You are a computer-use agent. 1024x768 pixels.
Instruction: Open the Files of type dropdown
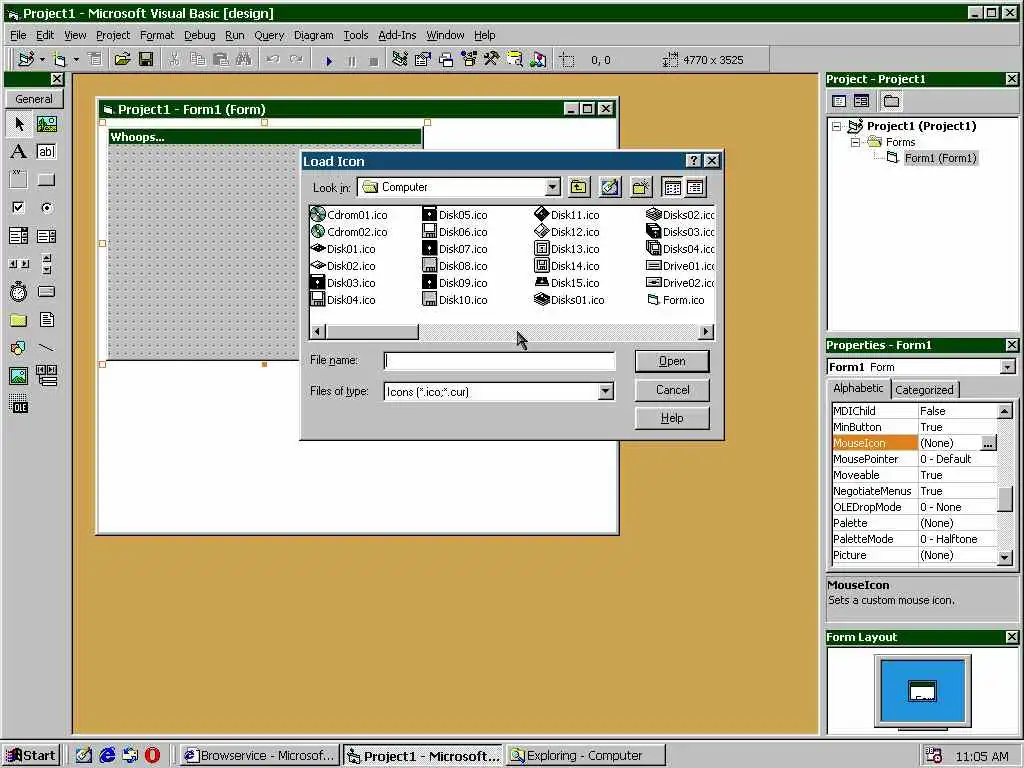(x=605, y=391)
